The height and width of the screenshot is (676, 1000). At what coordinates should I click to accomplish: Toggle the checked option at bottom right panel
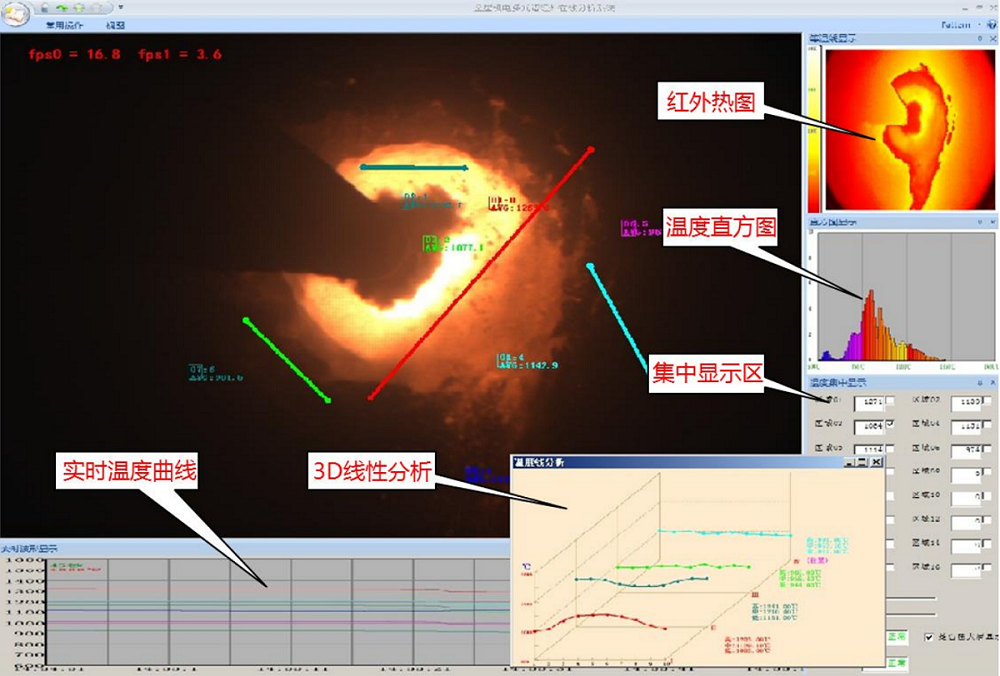click(x=931, y=637)
